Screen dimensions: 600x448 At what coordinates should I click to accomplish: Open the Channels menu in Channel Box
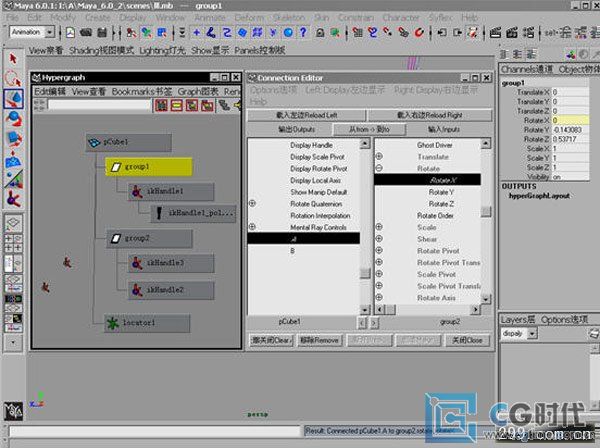pyautogui.click(x=527, y=70)
